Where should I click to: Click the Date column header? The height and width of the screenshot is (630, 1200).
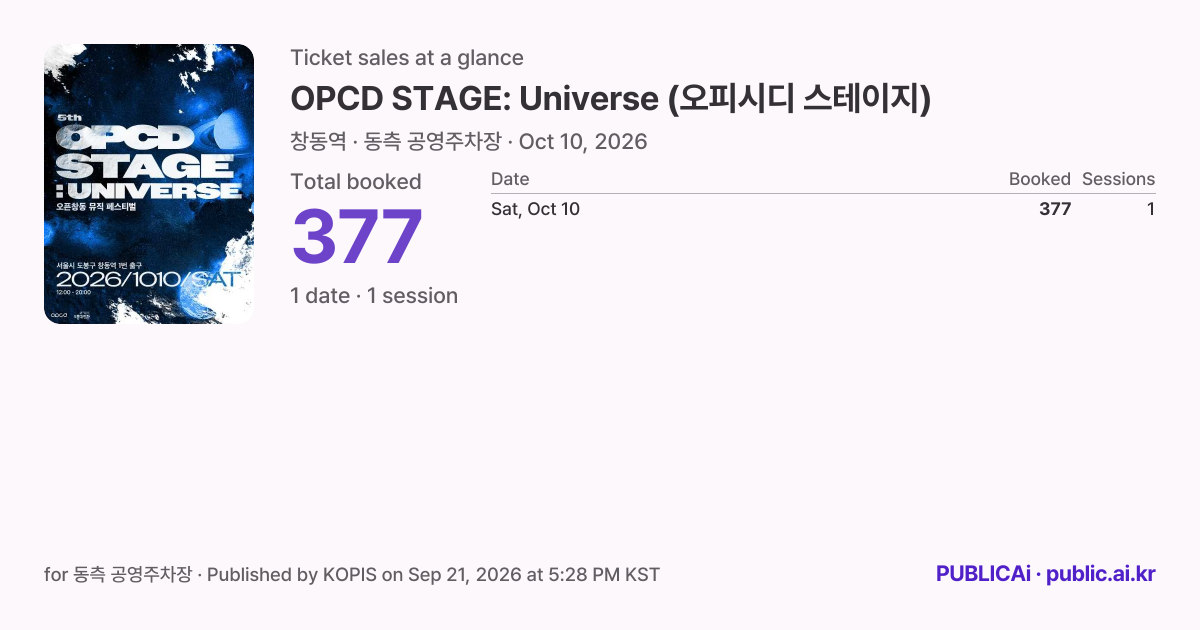coord(510,179)
